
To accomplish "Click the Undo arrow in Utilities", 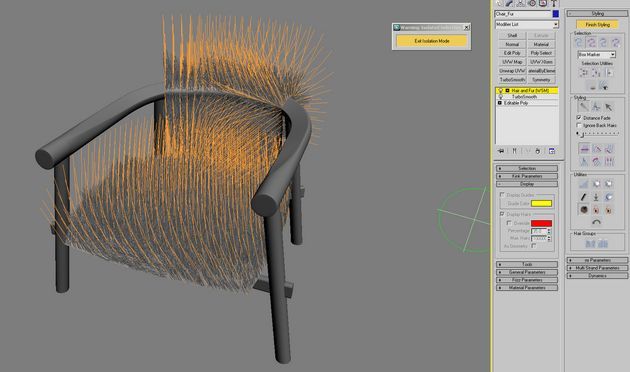I will tap(596, 221).
